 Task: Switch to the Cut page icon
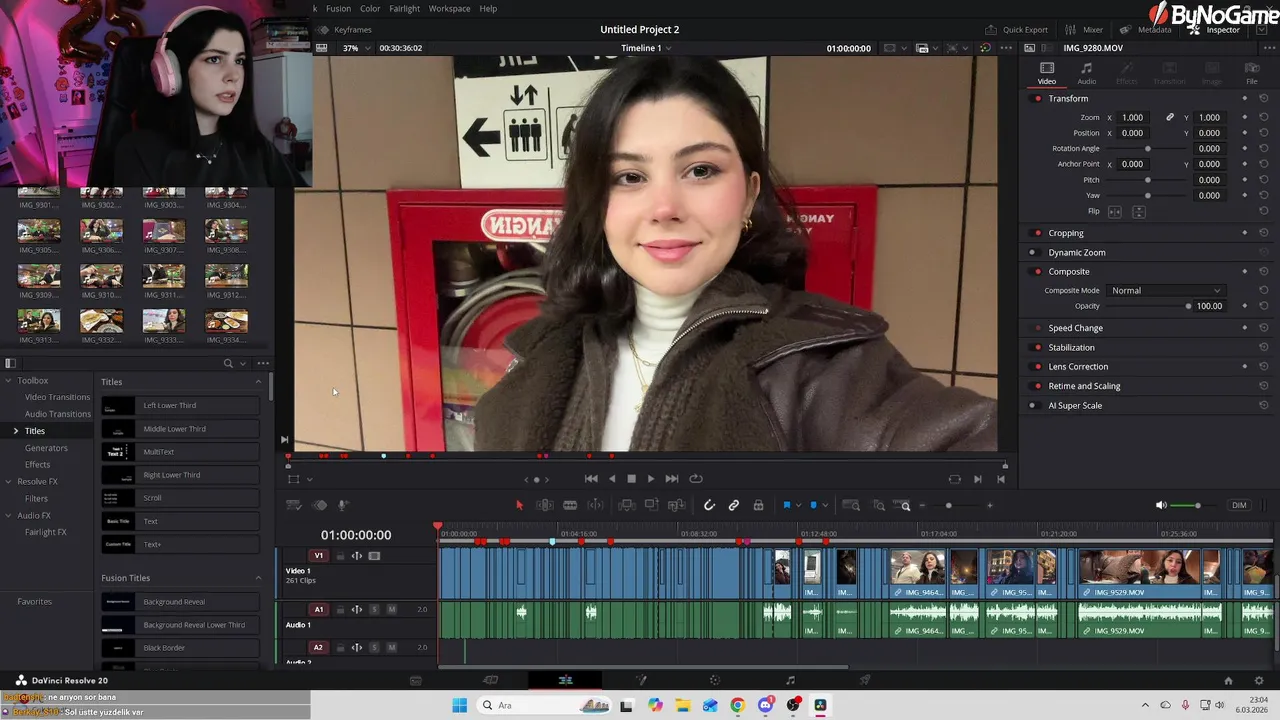click(x=491, y=680)
